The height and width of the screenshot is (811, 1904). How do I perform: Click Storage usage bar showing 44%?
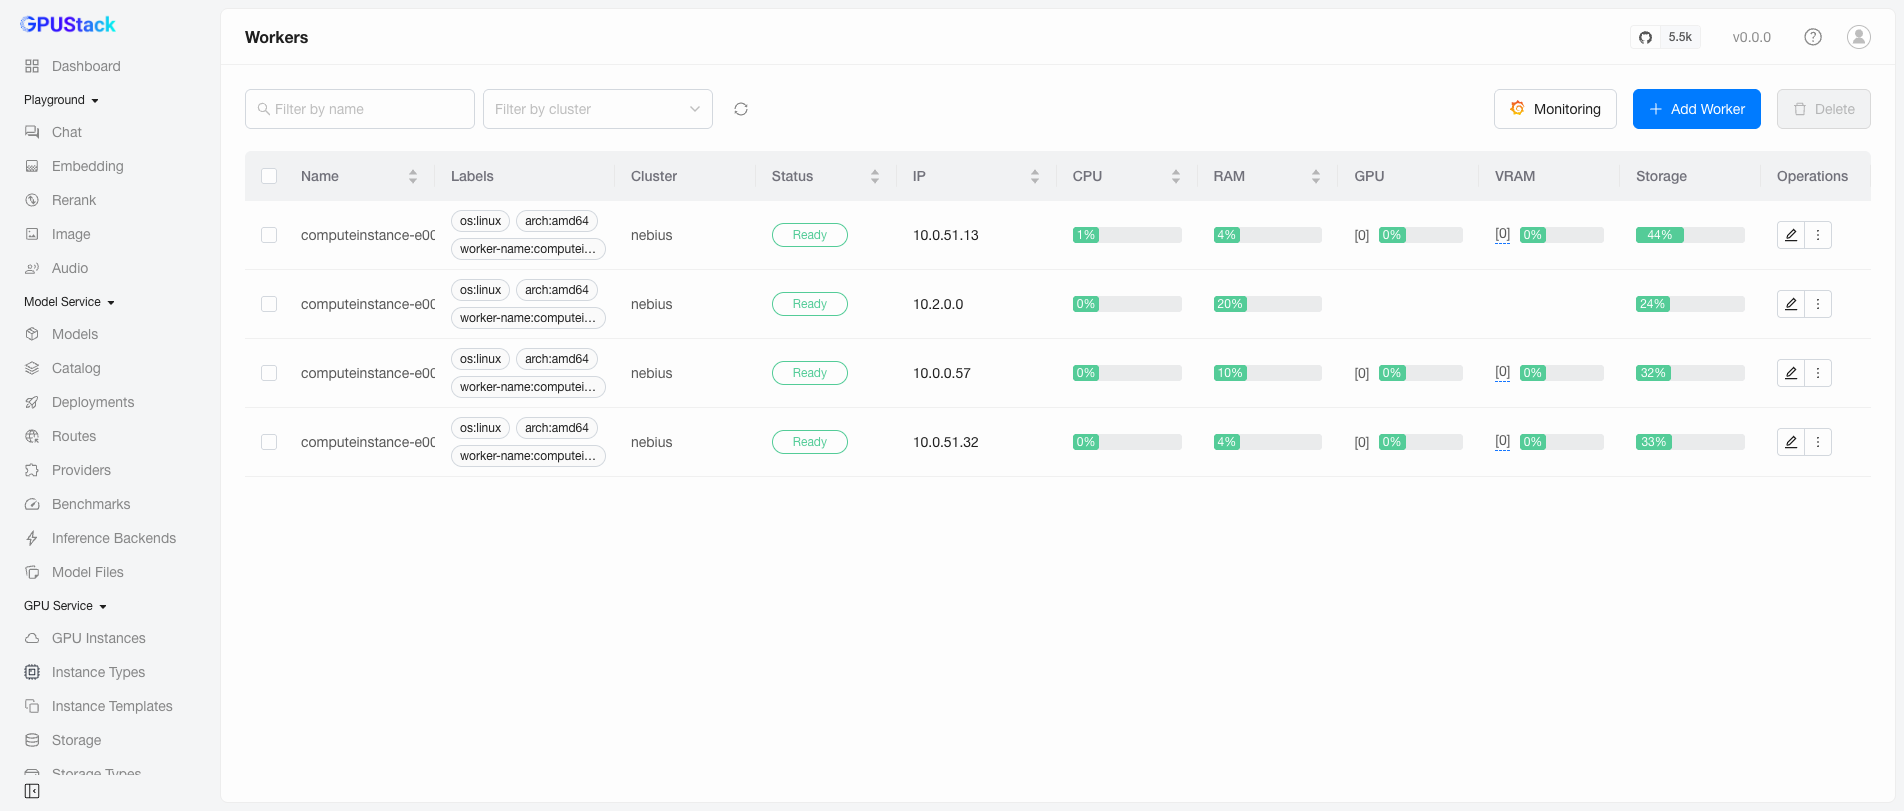[x=1690, y=235]
